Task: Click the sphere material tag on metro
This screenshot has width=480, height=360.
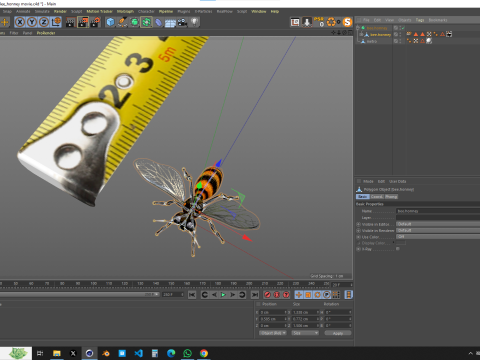Action: click(x=429, y=41)
